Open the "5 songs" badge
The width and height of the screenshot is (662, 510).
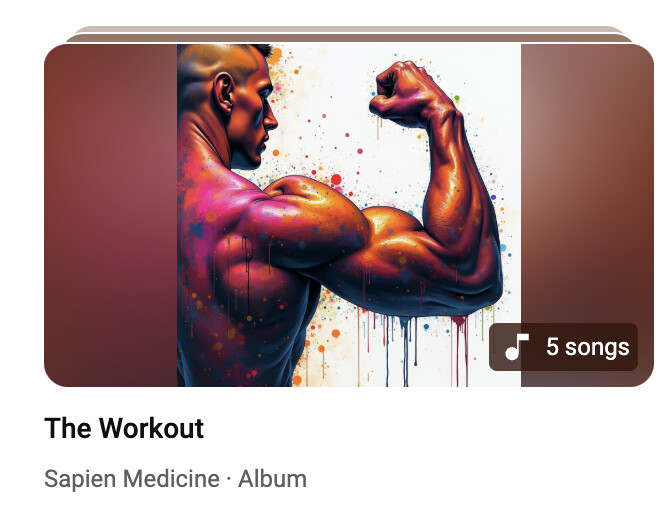tap(563, 347)
